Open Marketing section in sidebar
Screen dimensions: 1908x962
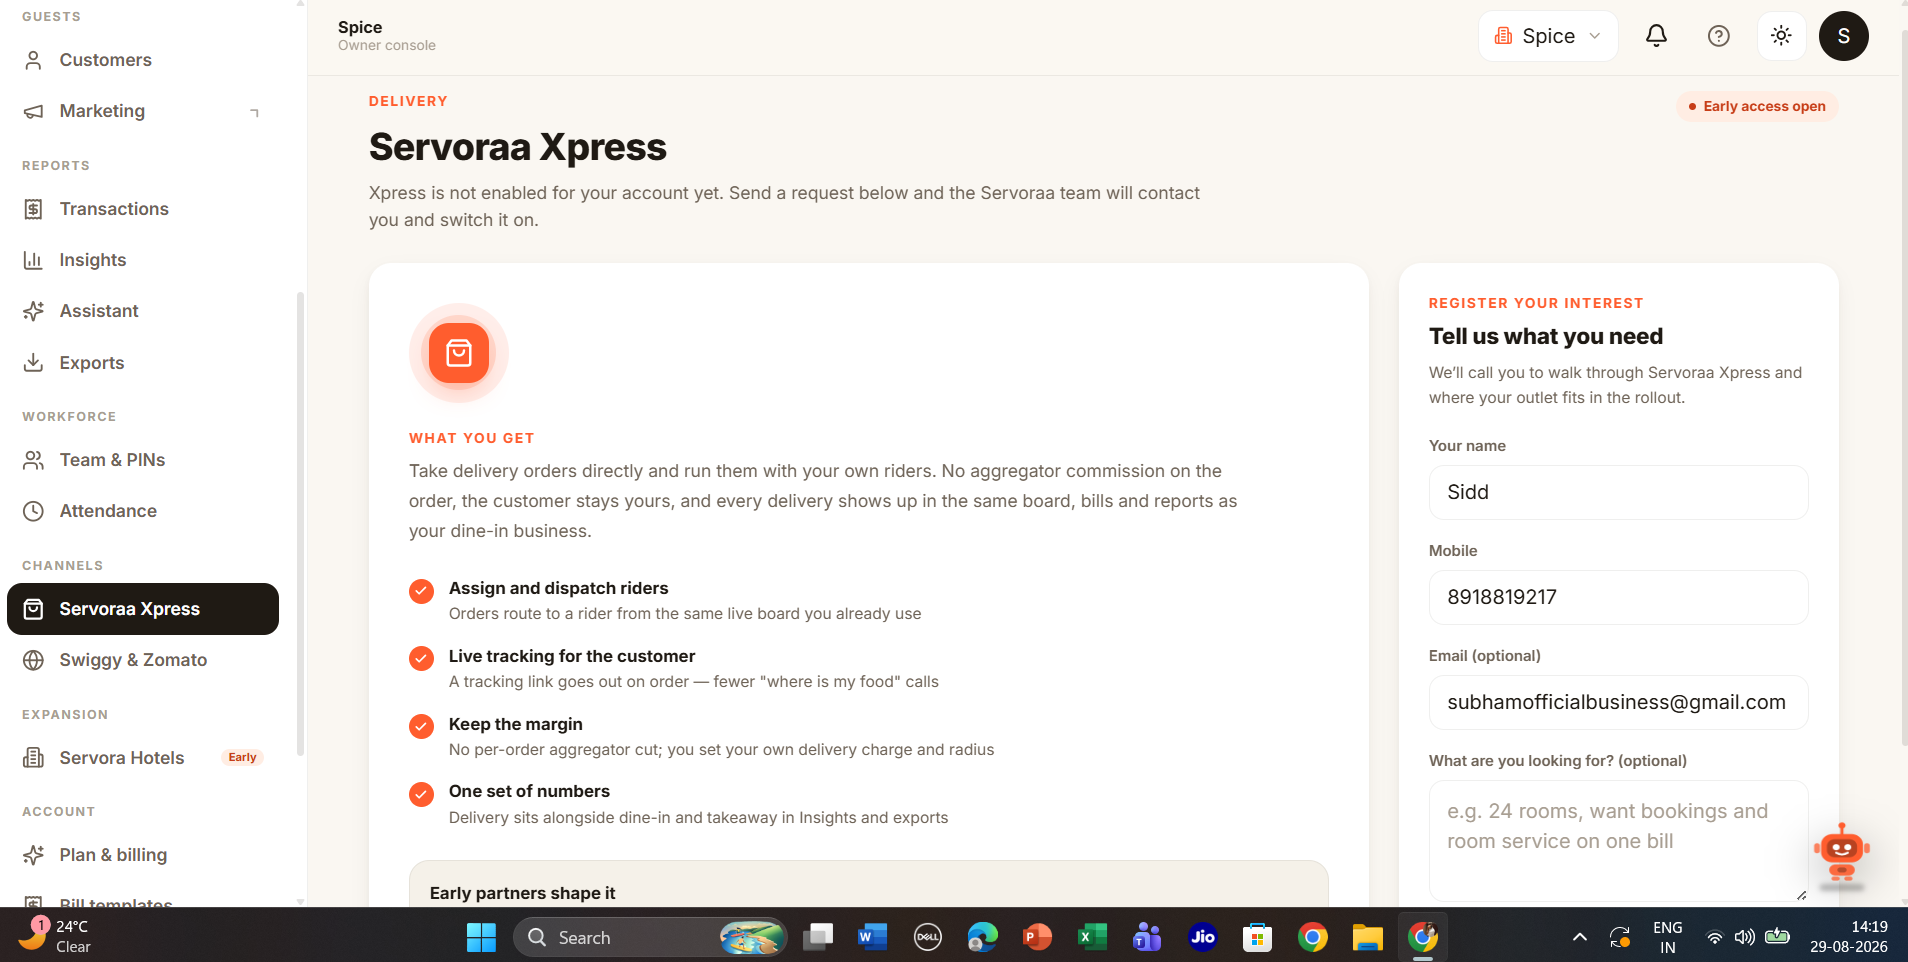click(x=143, y=111)
